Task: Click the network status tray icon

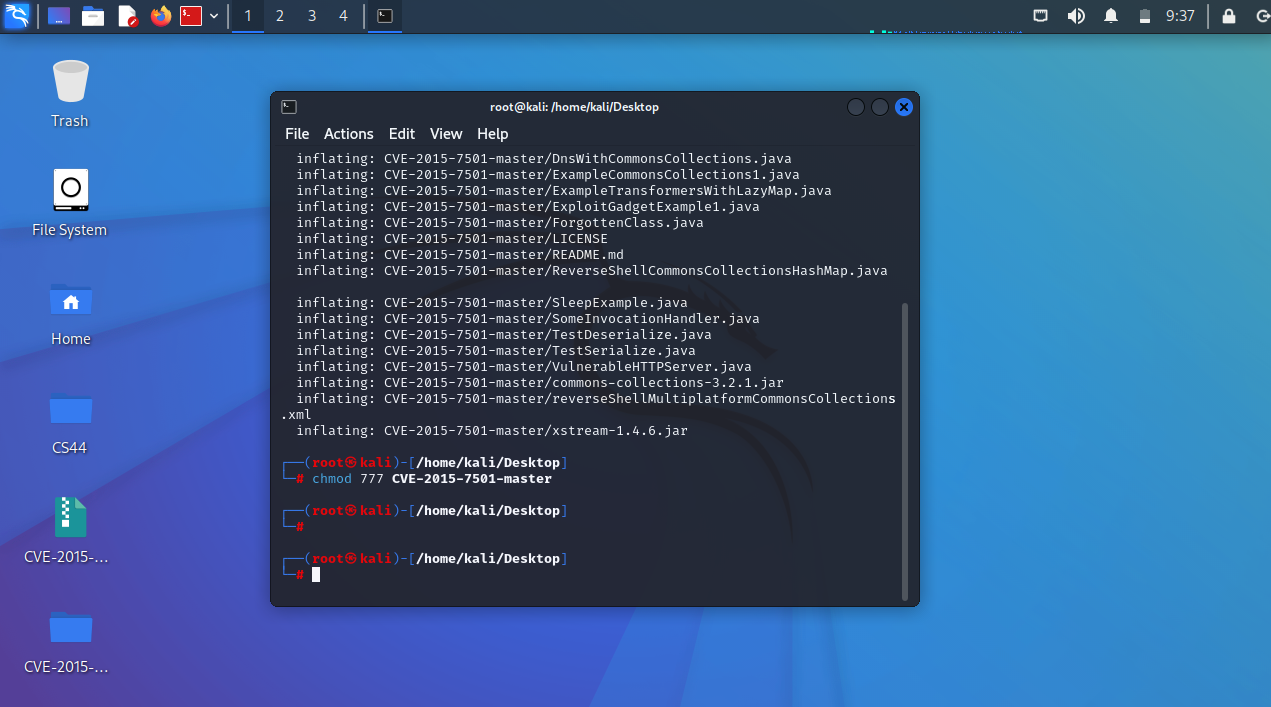Action: coord(1041,16)
